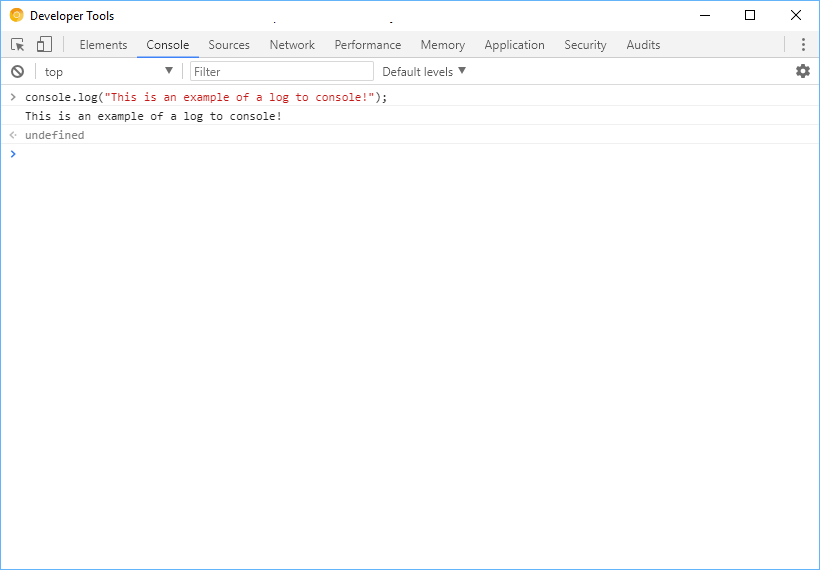Minimize the Developer Tools window
Image resolution: width=820 pixels, height=570 pixels.
(x=705, y=16)
